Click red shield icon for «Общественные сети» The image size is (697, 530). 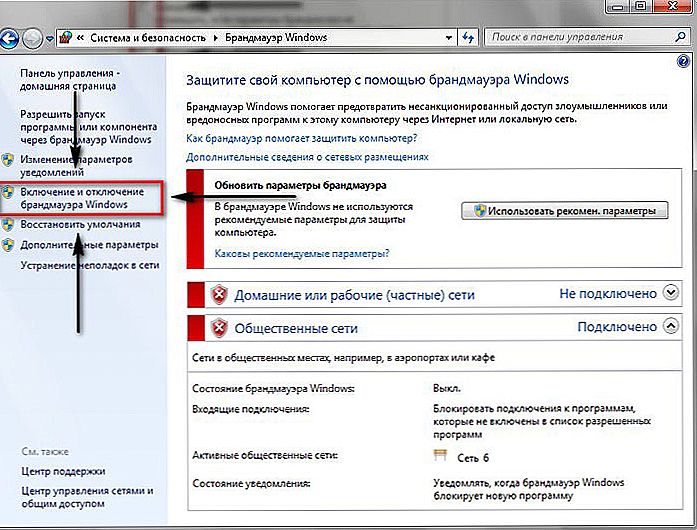tap(219, 328)
